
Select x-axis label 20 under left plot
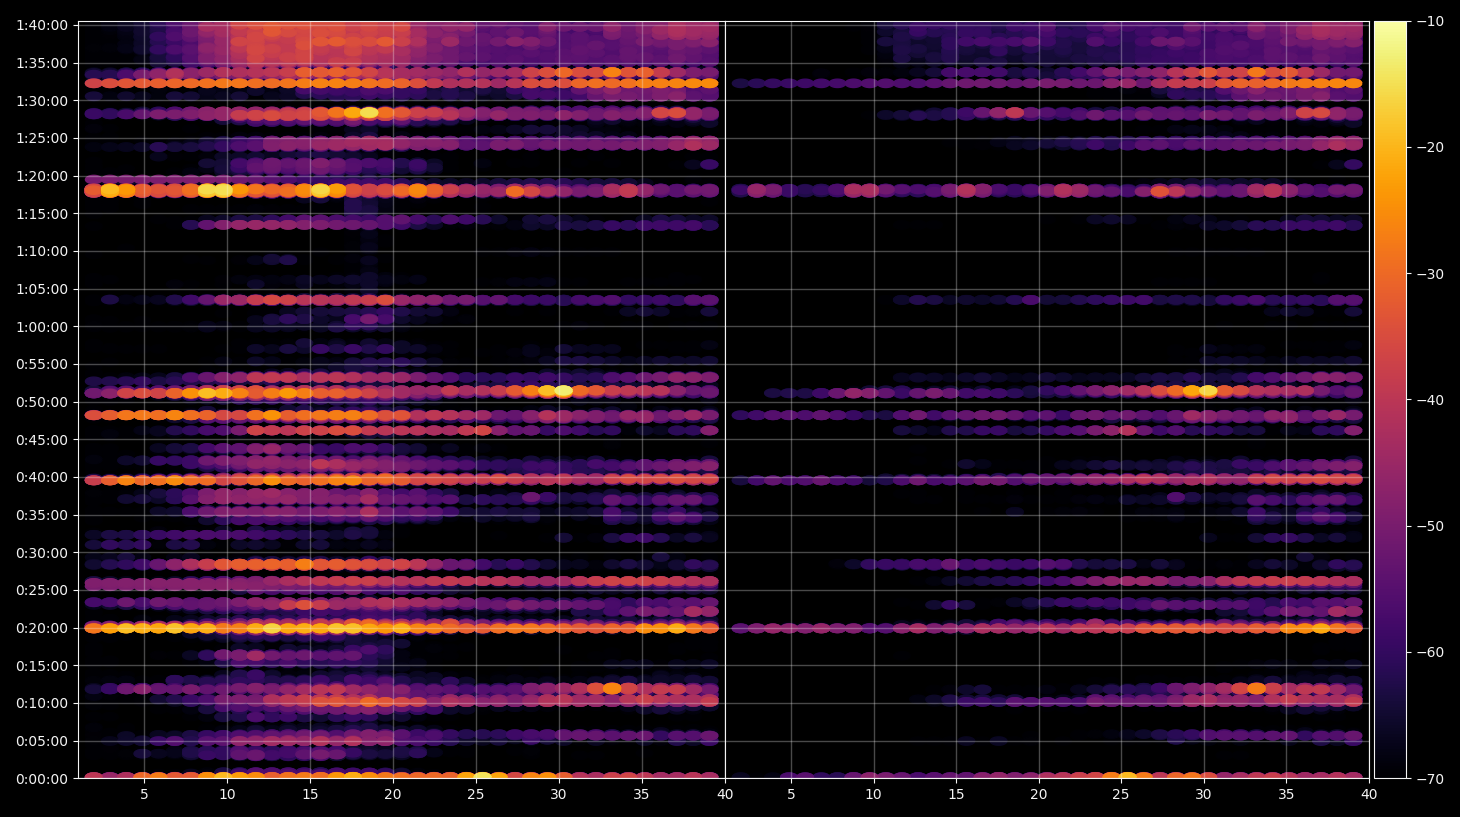click(393, 795)
